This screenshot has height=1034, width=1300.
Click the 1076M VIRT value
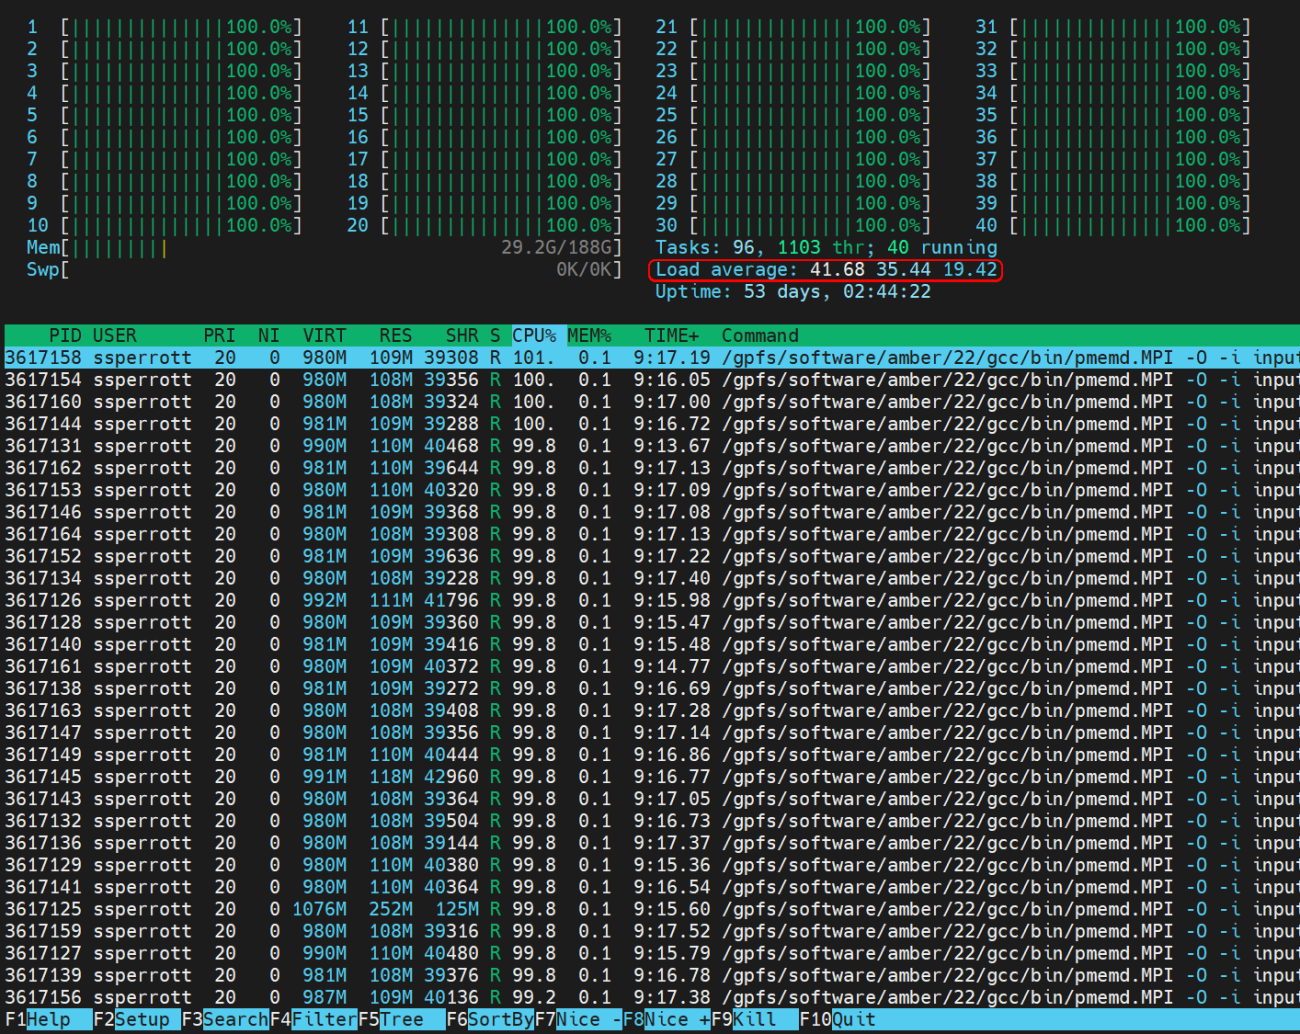coord(319,909)
